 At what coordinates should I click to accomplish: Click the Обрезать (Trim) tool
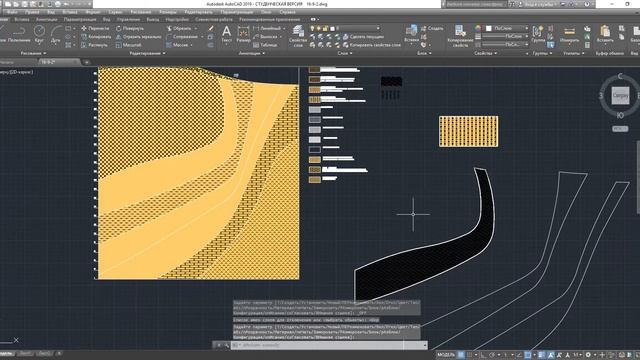click(x=179, y=29)
